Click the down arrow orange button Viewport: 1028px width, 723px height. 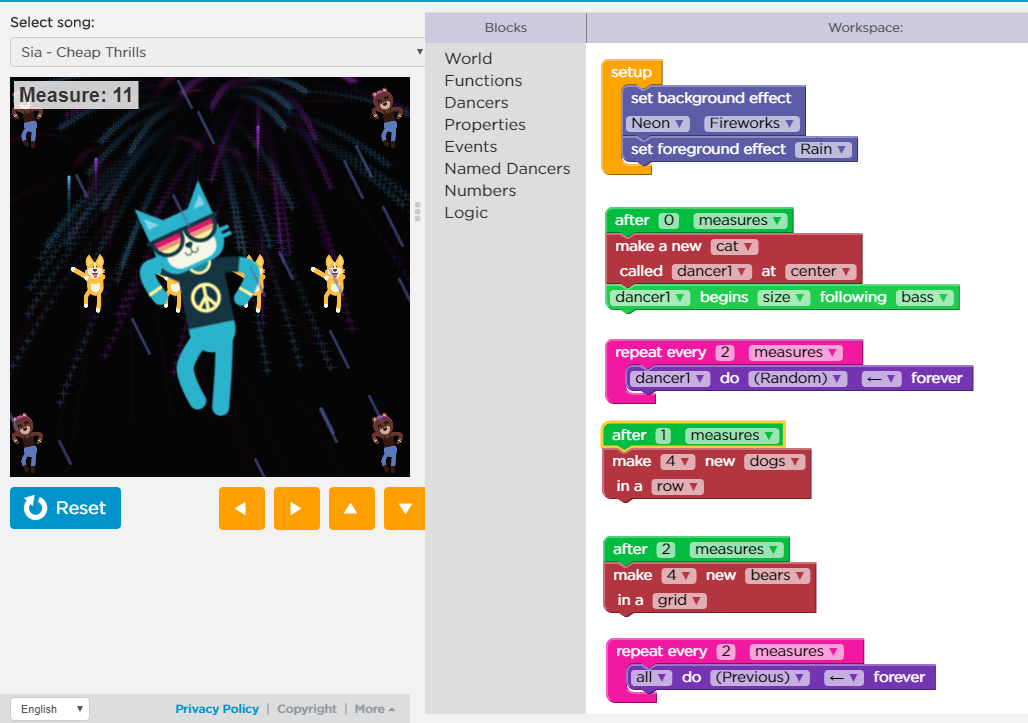(405, 508)
